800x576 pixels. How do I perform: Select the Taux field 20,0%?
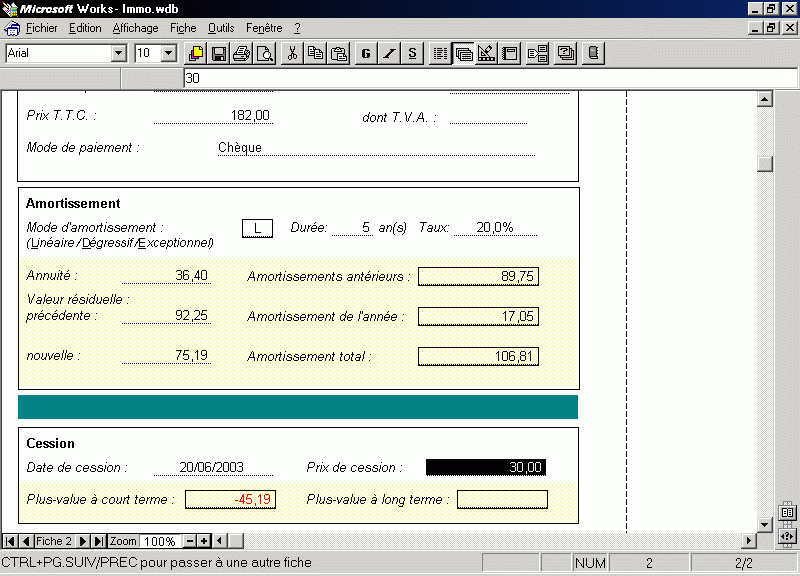pos(495,228)
